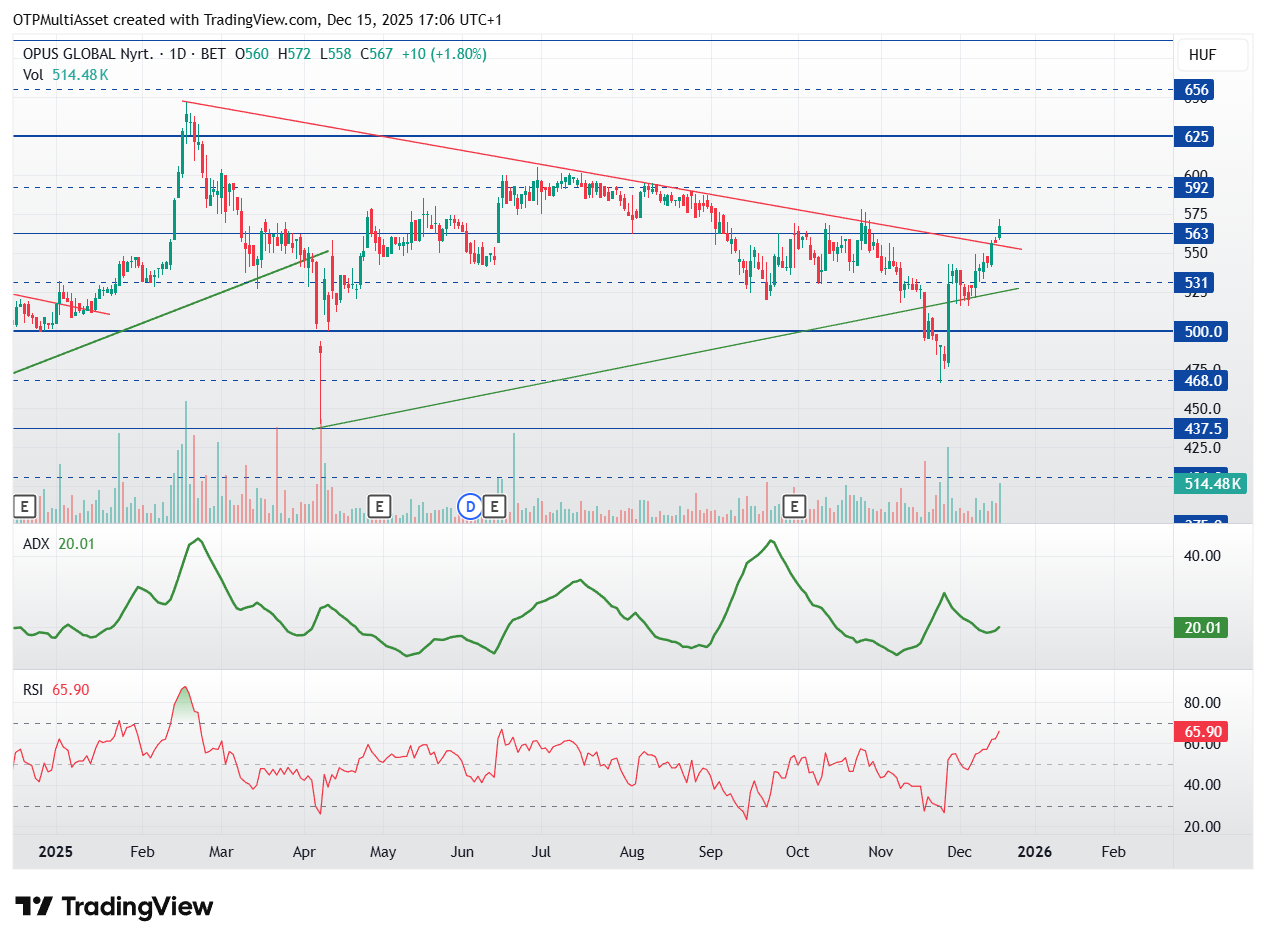Click the 2026 label on the time axis
Viewport: 1266px width, 944px height.
pos(1033,852)
